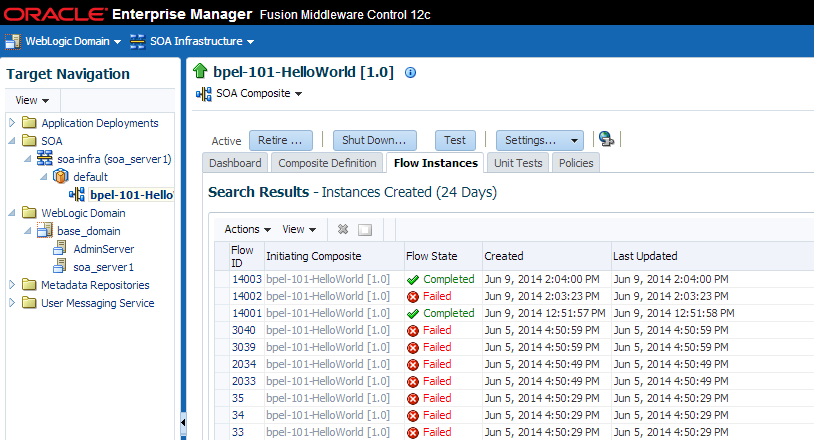Open AdminServer in the navigation tree

[x=104, y=249]
